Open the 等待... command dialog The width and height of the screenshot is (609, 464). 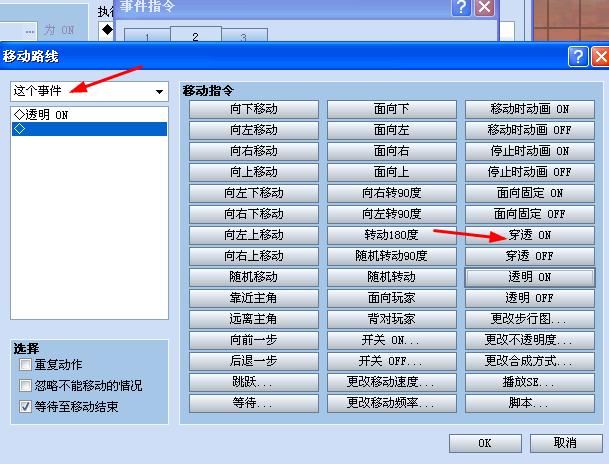(x=254, y=403)
